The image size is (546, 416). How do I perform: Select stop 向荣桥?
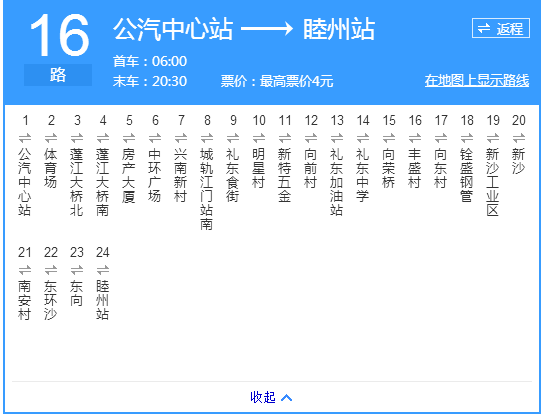click(389, 168)
